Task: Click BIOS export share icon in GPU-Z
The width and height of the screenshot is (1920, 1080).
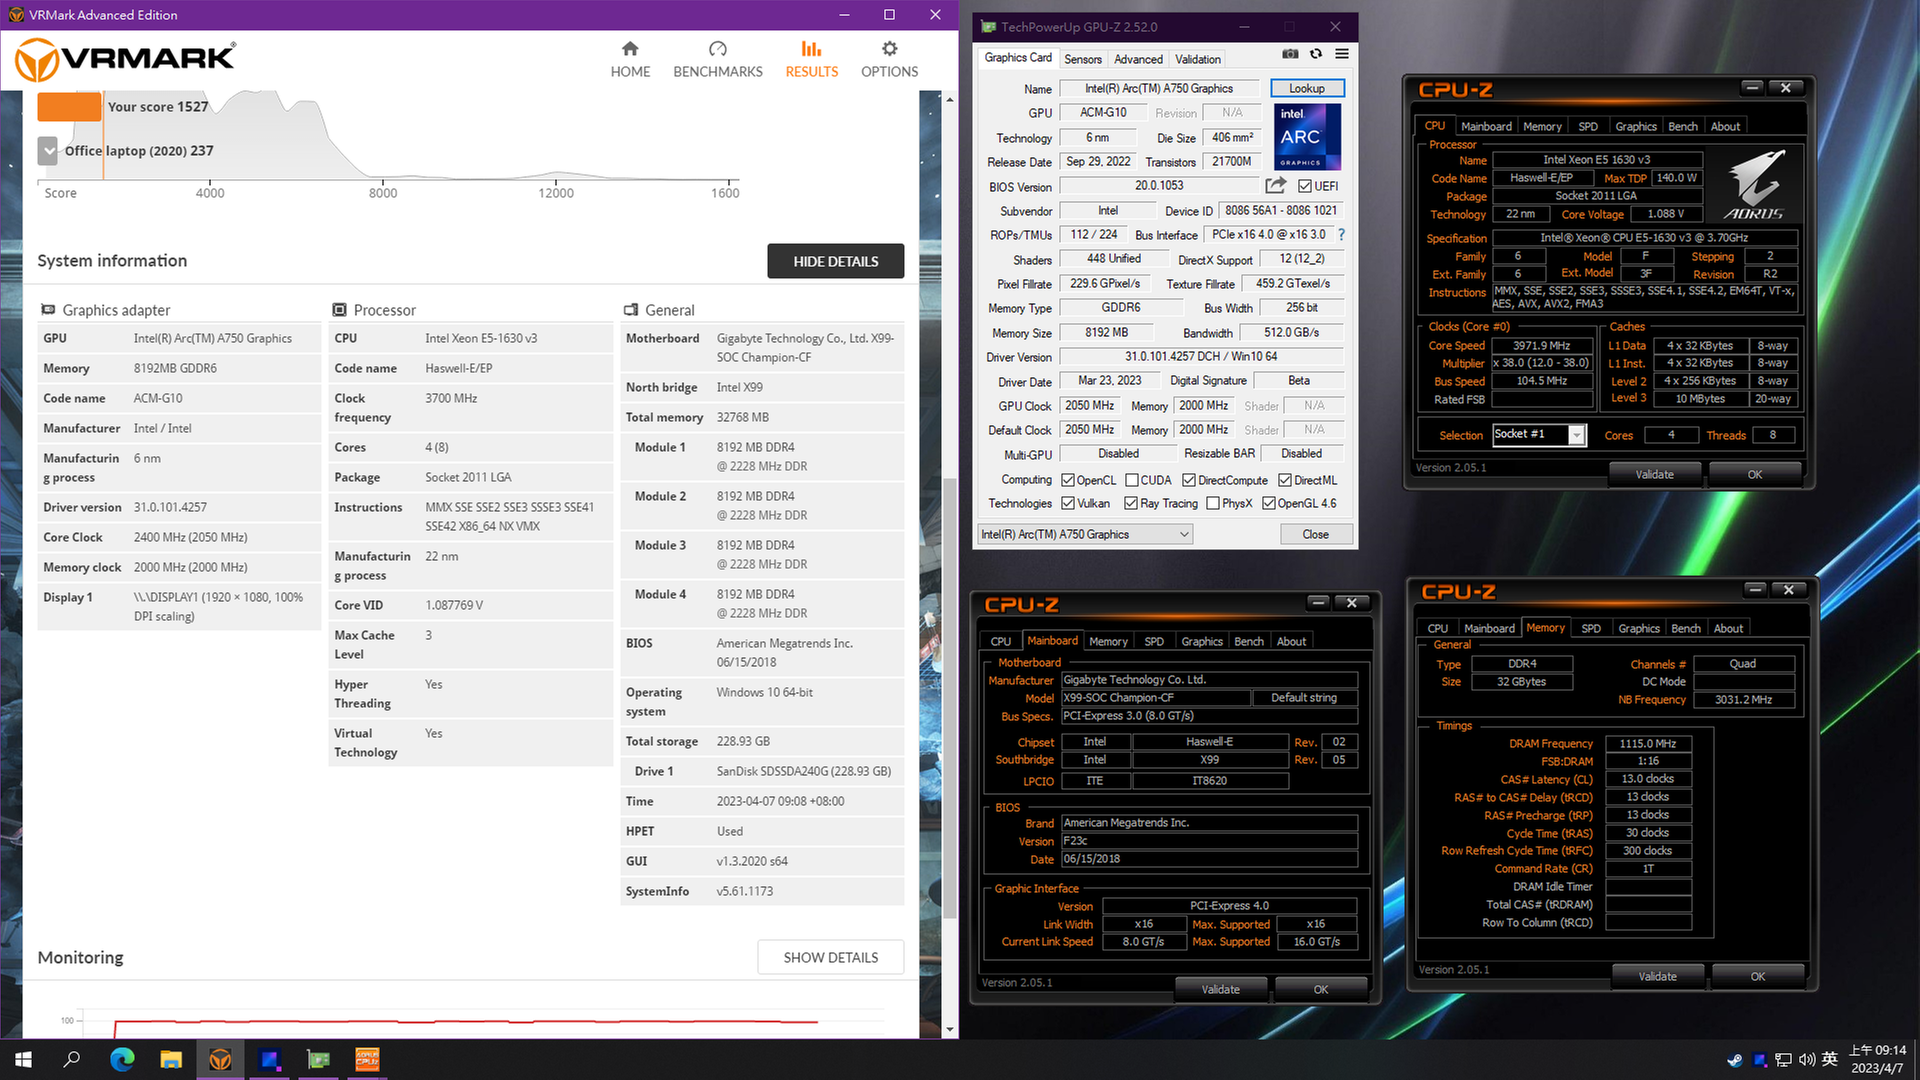Action: coord(1275,186)
